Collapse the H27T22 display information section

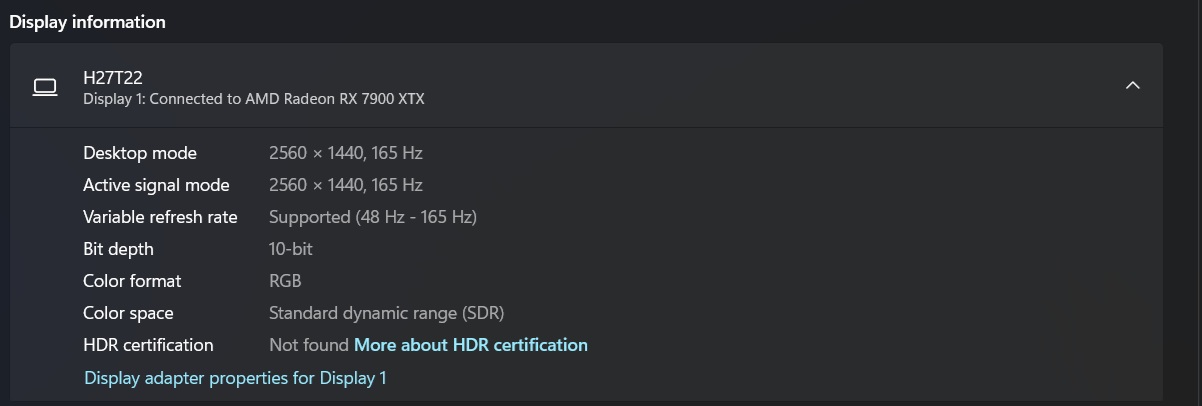tap(1132, 86)
